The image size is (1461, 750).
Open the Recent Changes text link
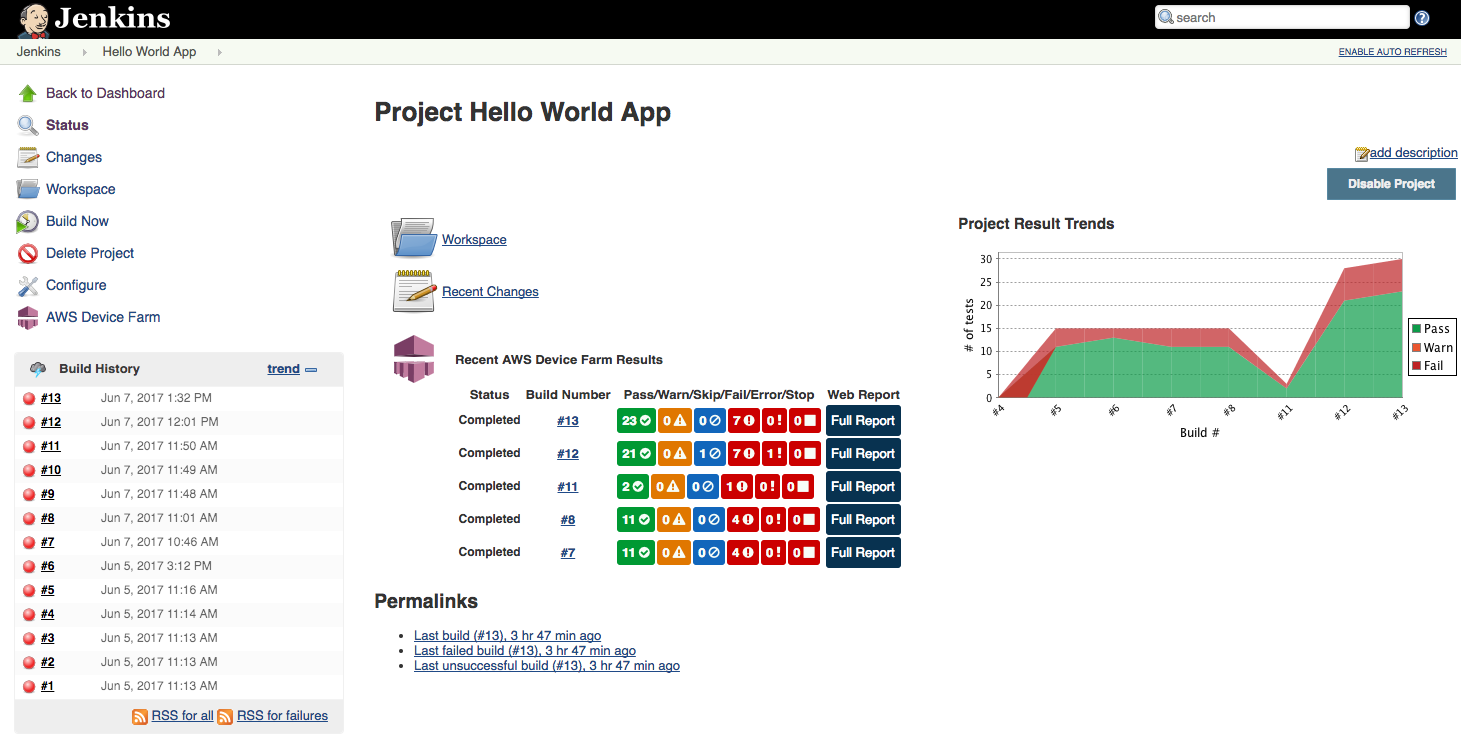click(490, 292)
